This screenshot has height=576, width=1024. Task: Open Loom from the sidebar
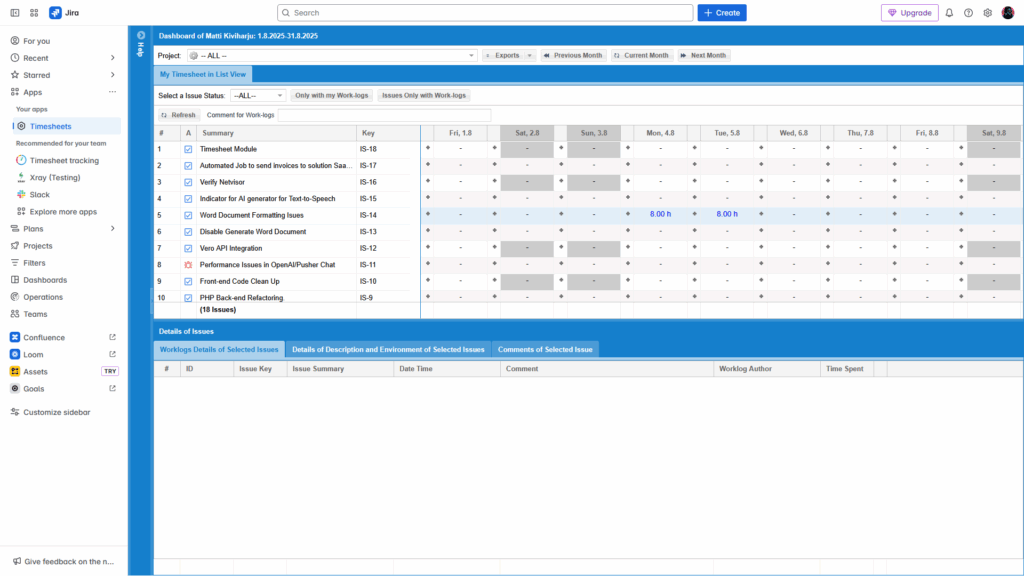tap(33, 354)
